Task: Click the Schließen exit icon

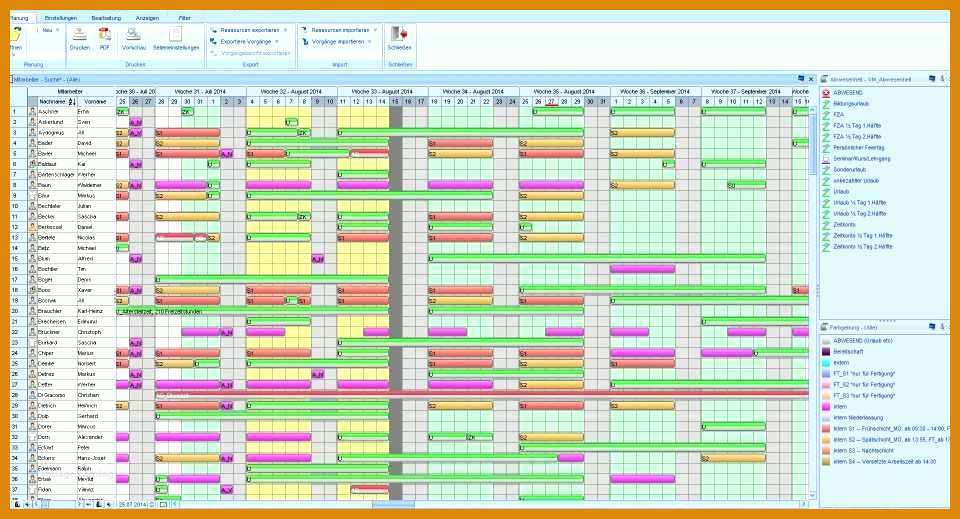Action: (399, 34)
